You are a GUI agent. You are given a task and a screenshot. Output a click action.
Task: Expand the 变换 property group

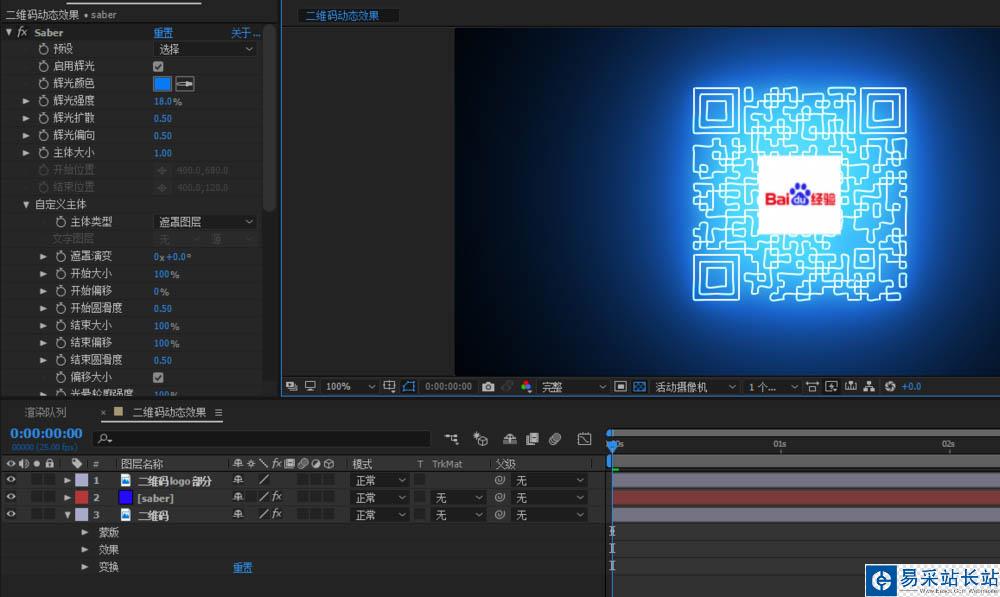[x=85, y=567]
